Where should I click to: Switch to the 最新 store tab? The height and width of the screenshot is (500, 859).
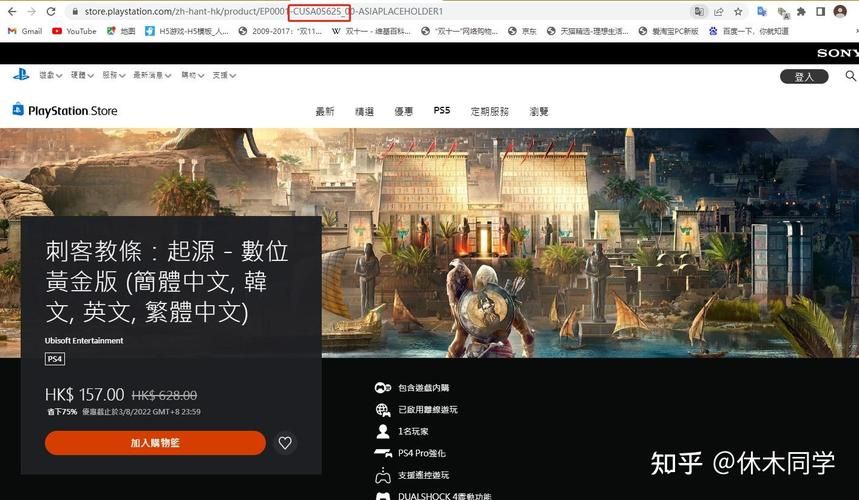(x=324, y=111)
